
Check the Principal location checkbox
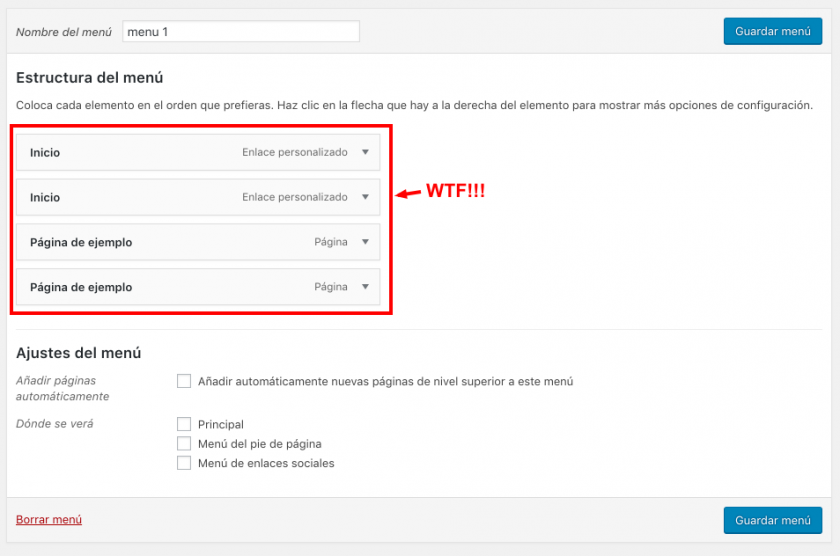pyautogui.click(x=184, y=424)
